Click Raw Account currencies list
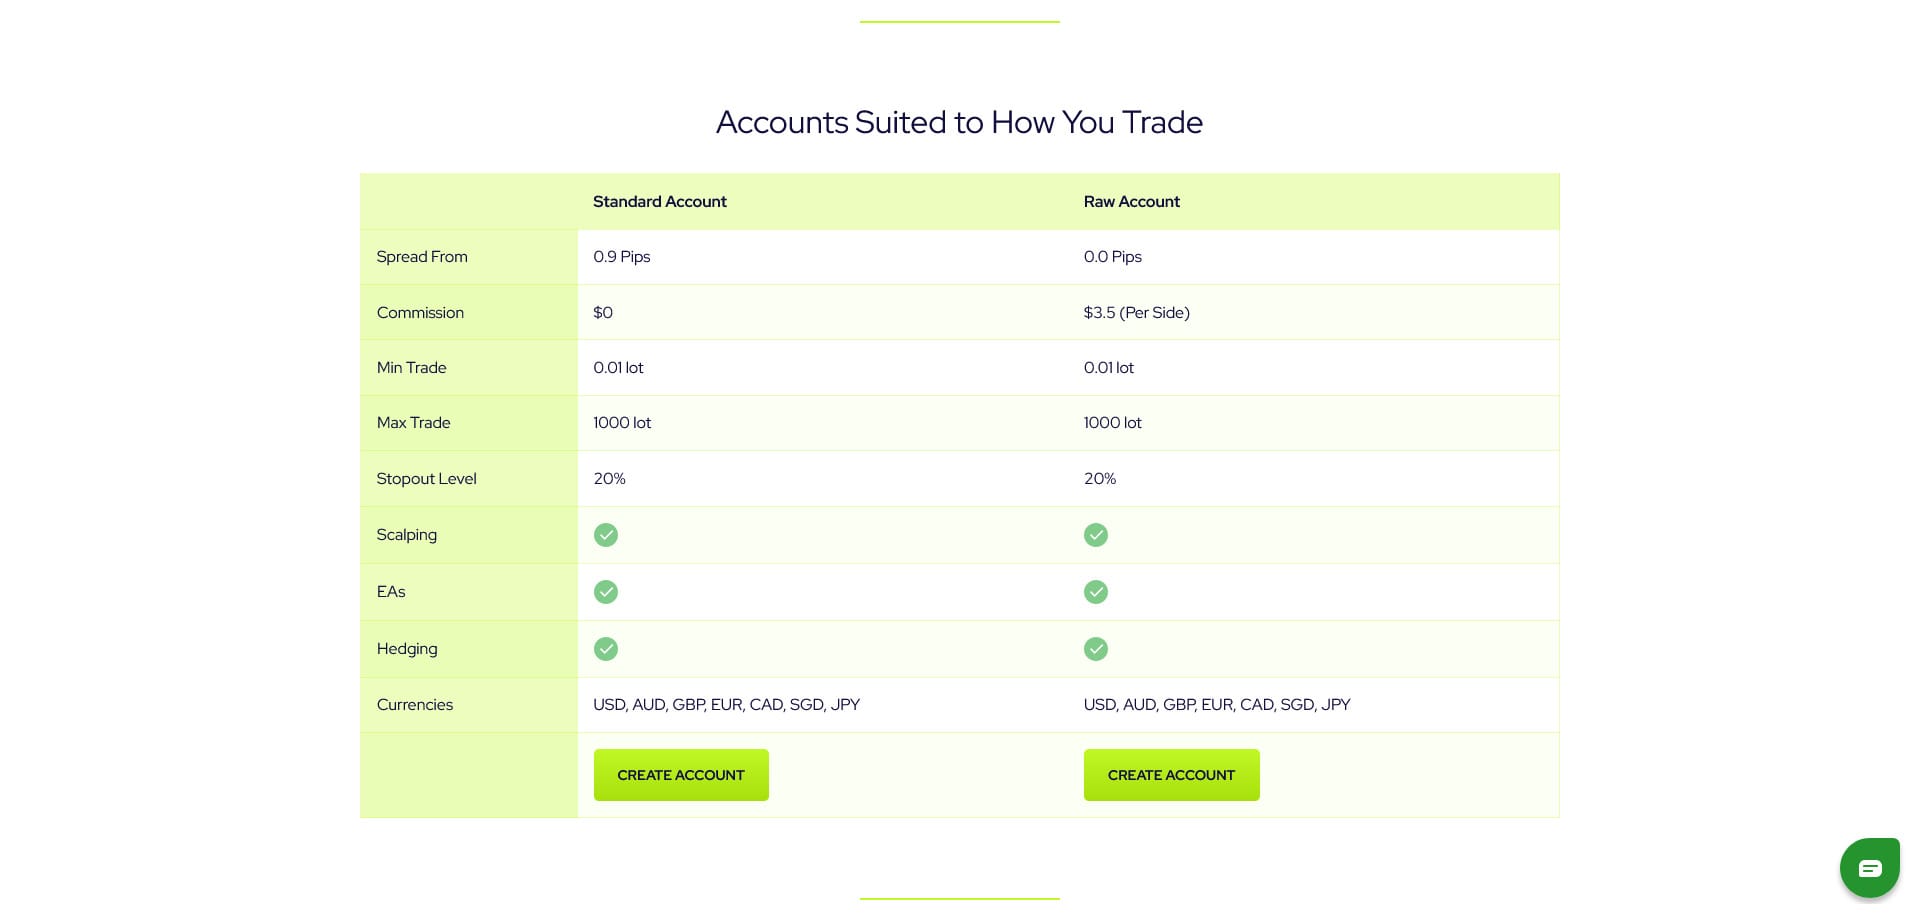 tap(1216, 705)
